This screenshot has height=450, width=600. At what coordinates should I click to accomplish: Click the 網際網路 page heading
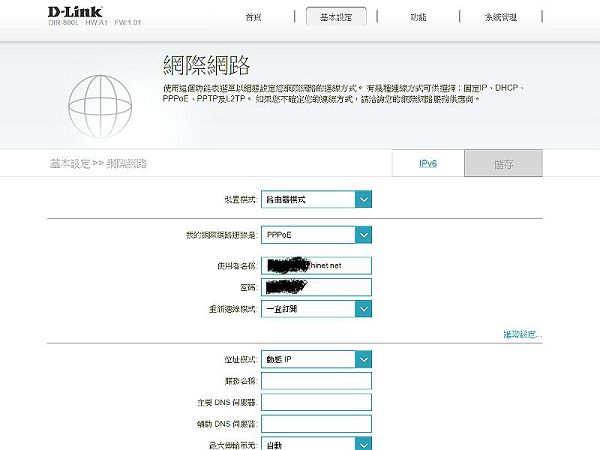[207, 65]
